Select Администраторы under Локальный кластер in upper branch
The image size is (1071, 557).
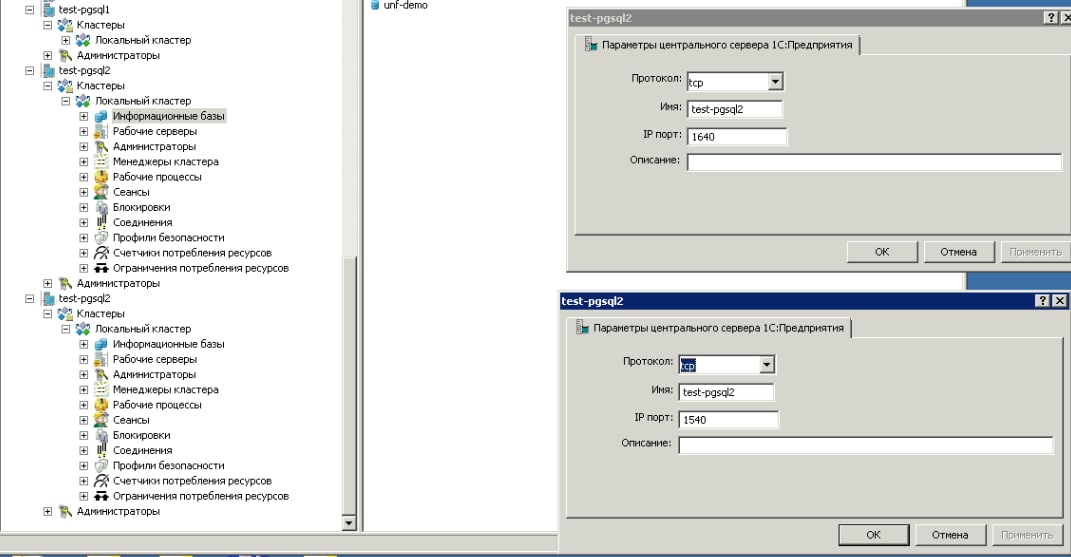pos(154,146)
